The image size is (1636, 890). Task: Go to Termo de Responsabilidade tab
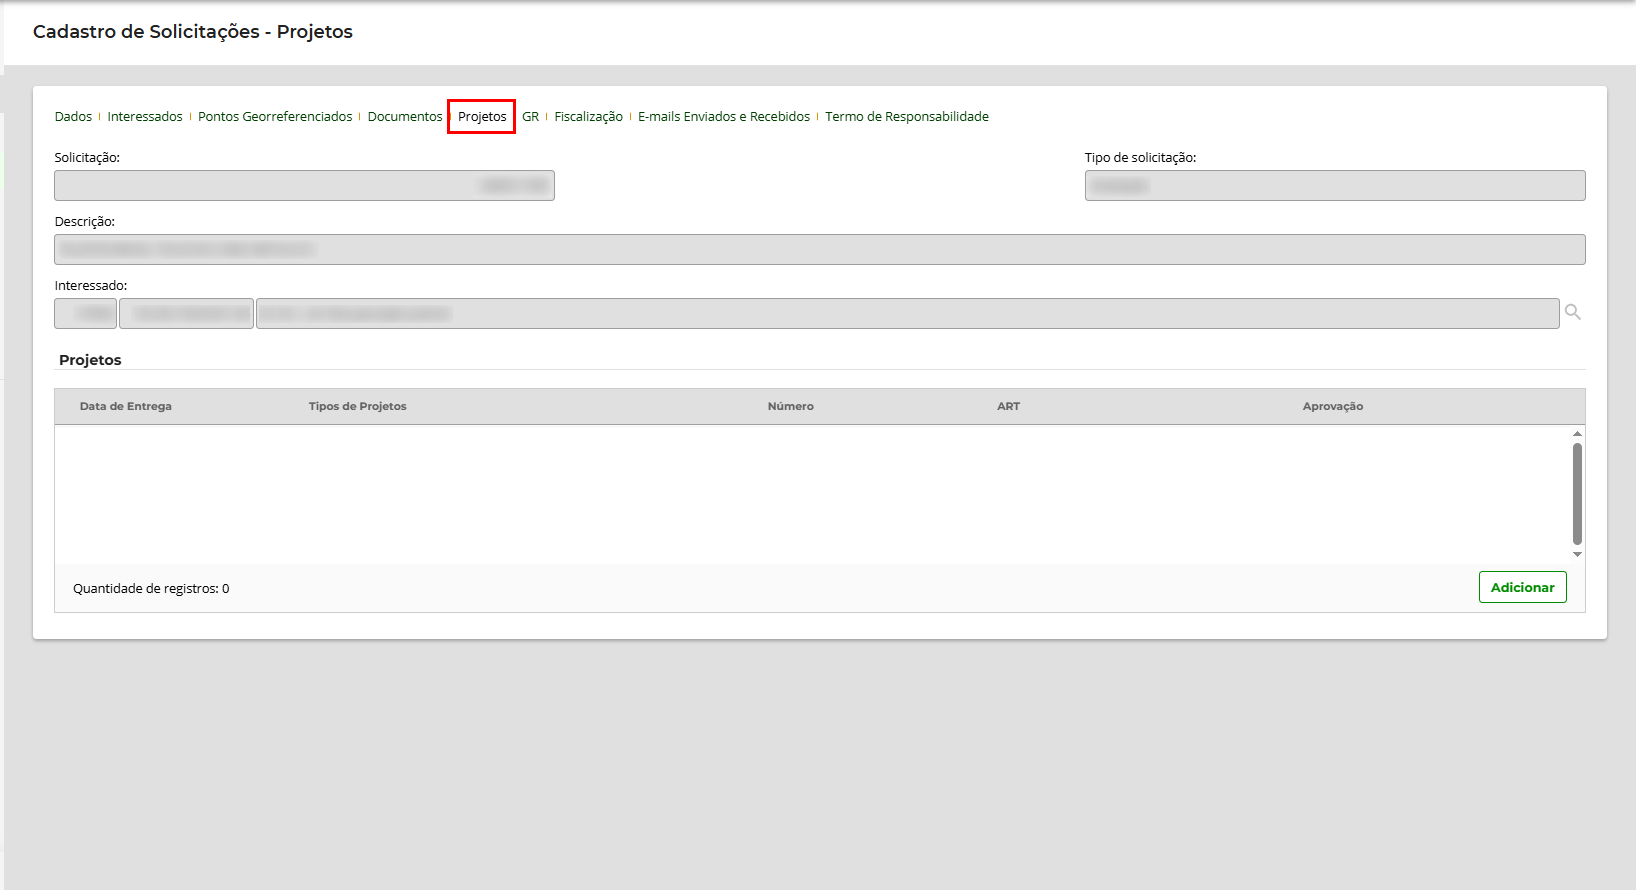(906, 117)
